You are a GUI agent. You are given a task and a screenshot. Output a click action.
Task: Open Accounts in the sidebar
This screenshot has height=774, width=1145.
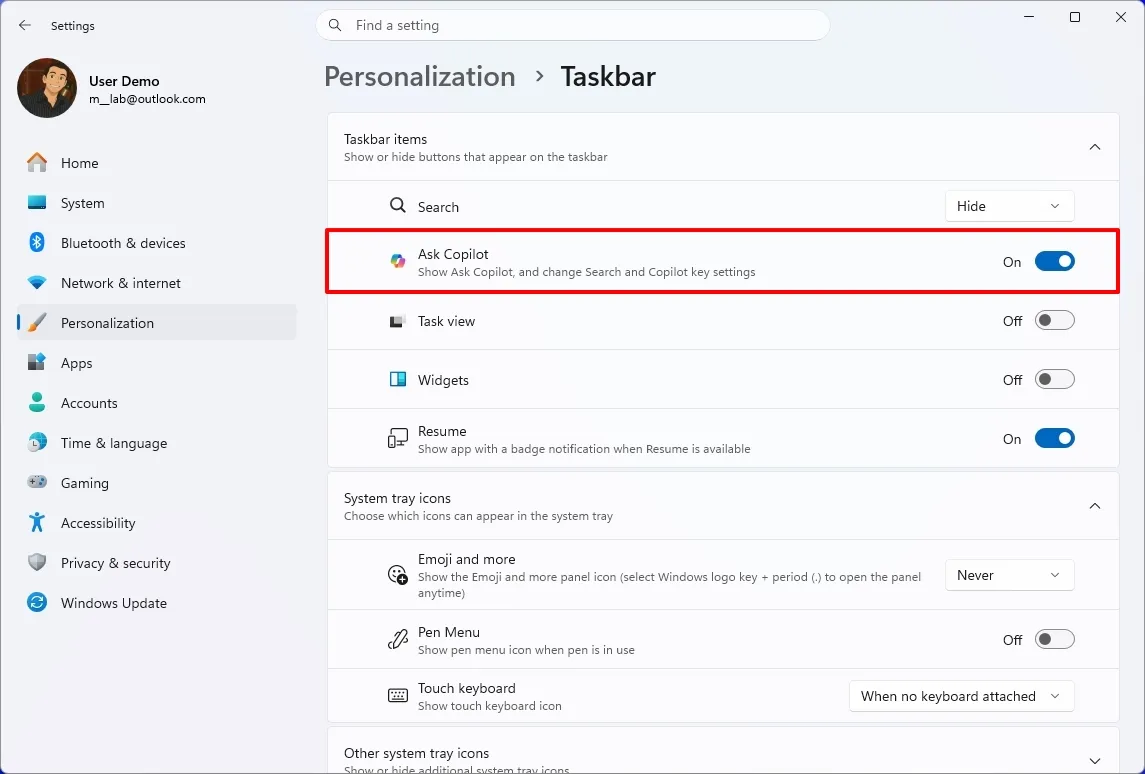[156, 403]
